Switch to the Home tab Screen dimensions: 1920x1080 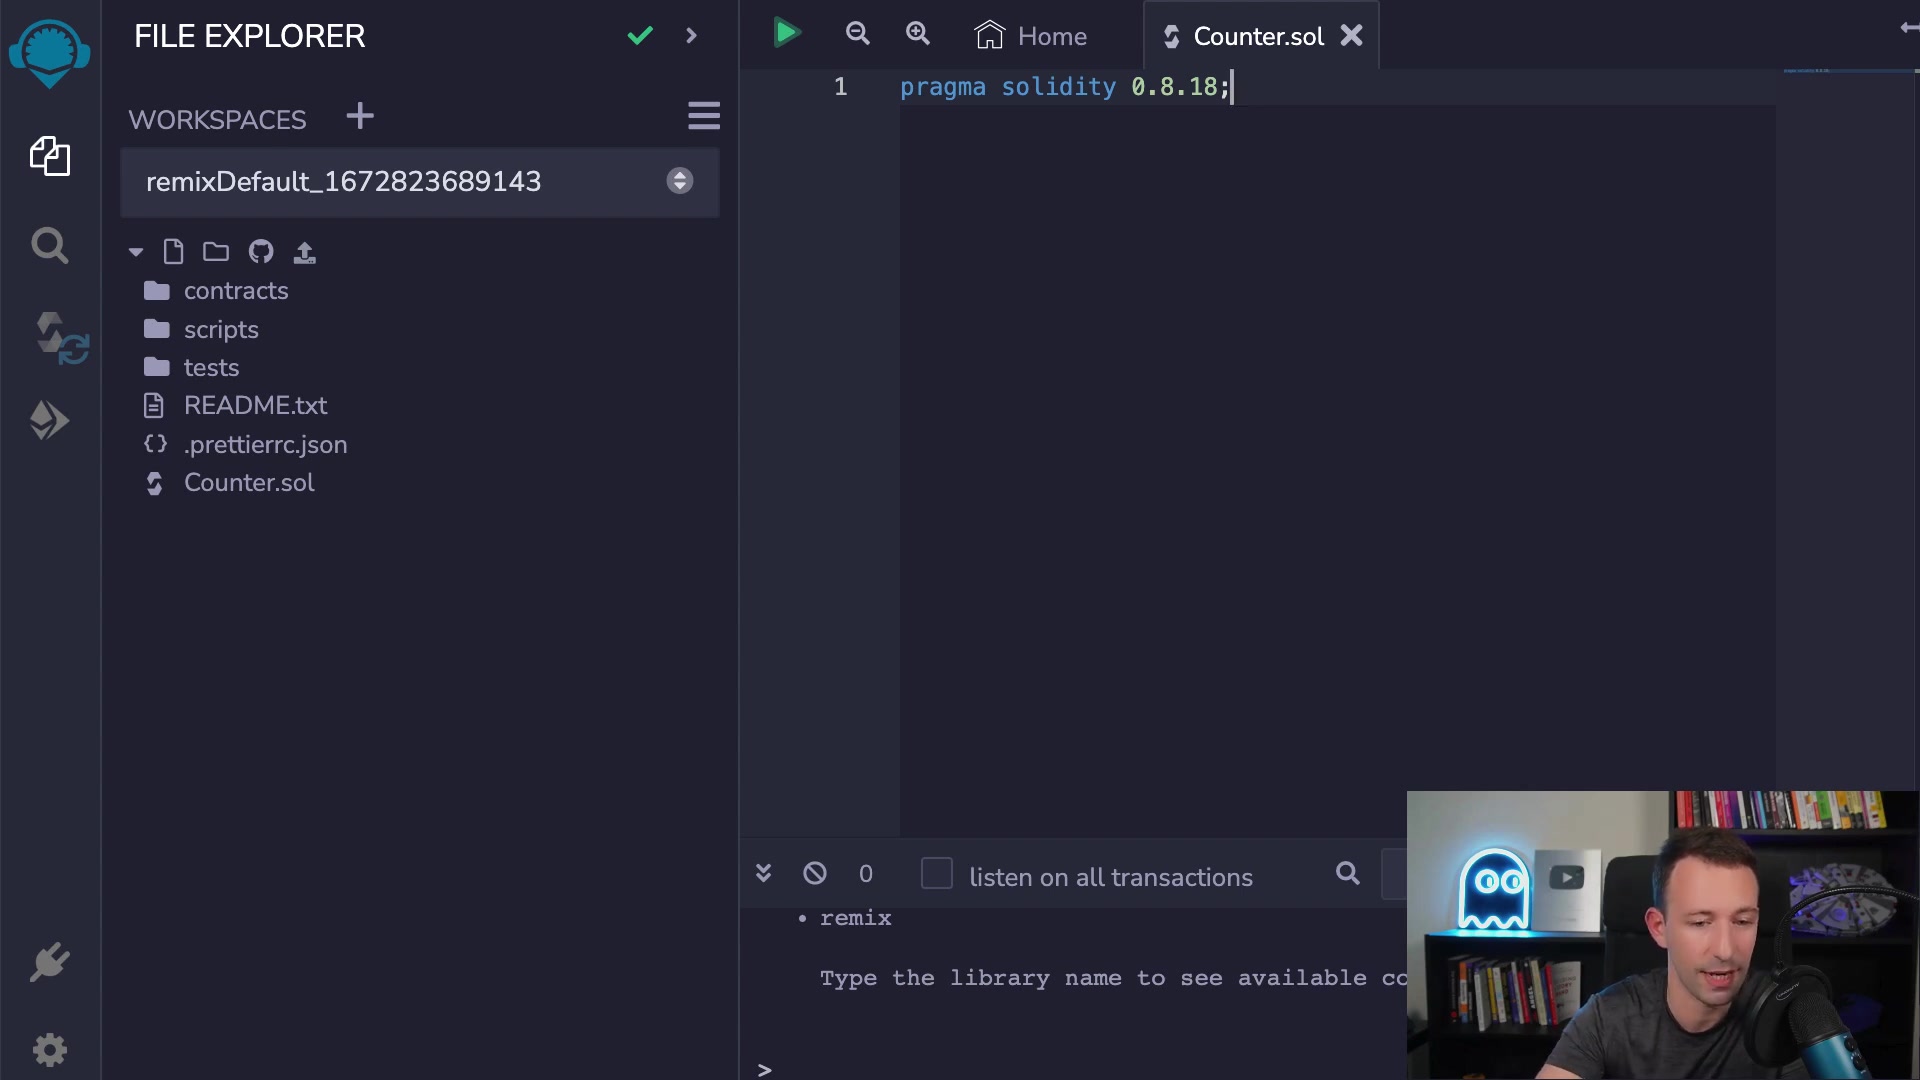tap(1032, 35)
